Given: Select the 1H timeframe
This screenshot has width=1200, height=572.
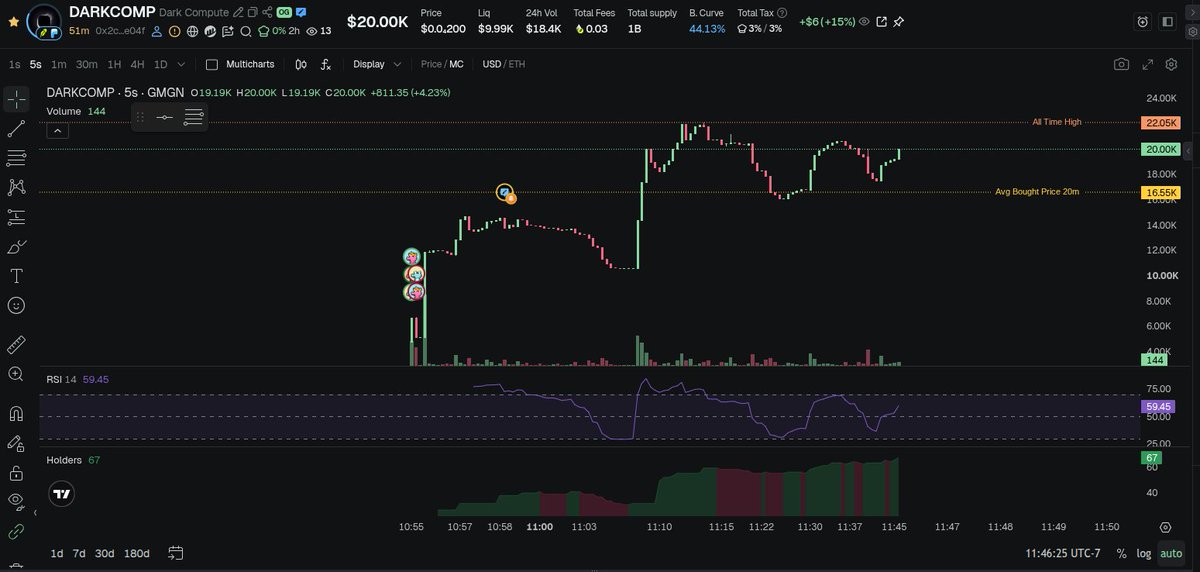Looking at the screenshot, I should (x=114, y=64).
